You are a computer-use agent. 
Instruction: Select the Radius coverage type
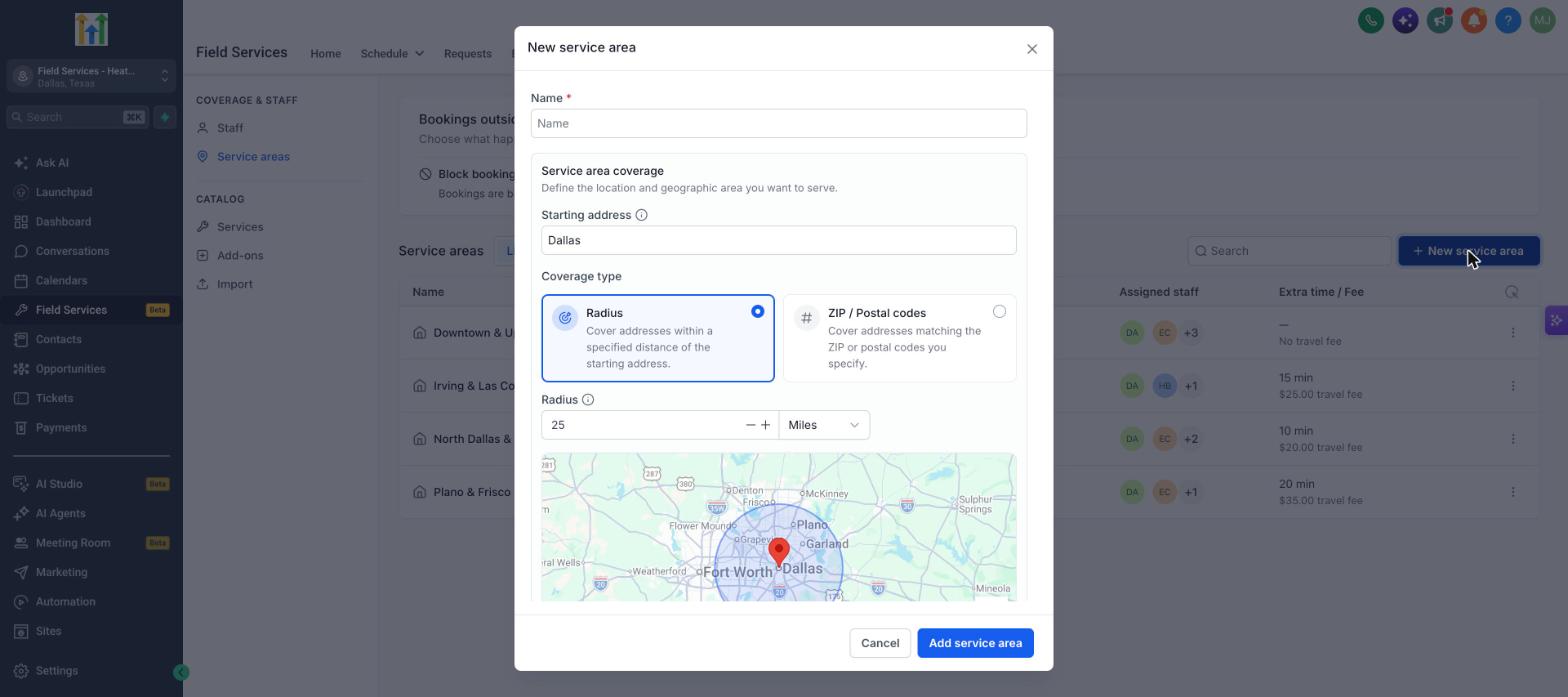[x=658, y=338]
